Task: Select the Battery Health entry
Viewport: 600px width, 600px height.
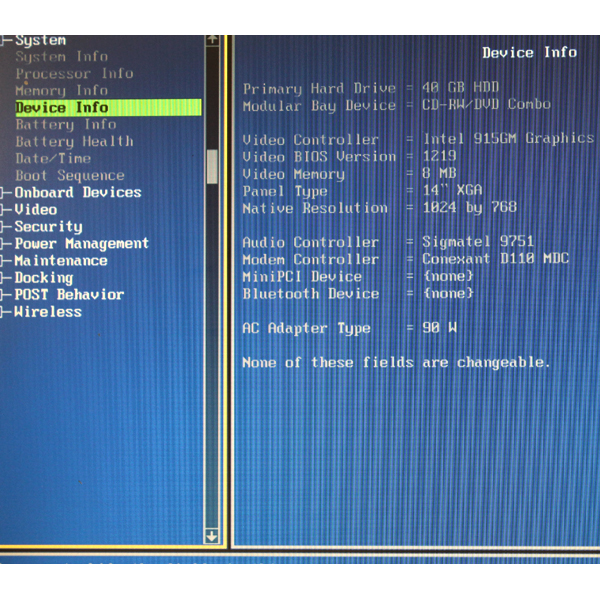Action: coord(74,142)
